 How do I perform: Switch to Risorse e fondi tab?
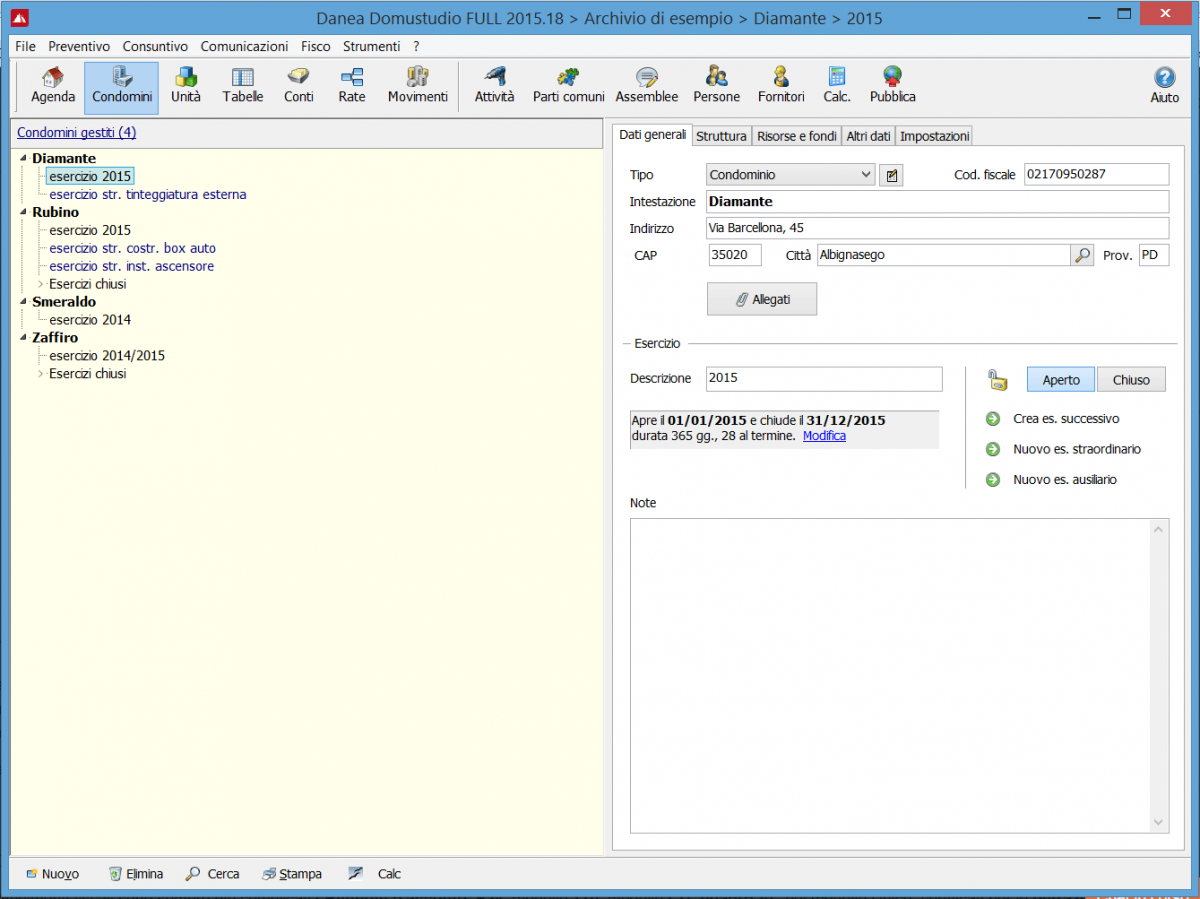pyautogui.click(x=797, y=136)
